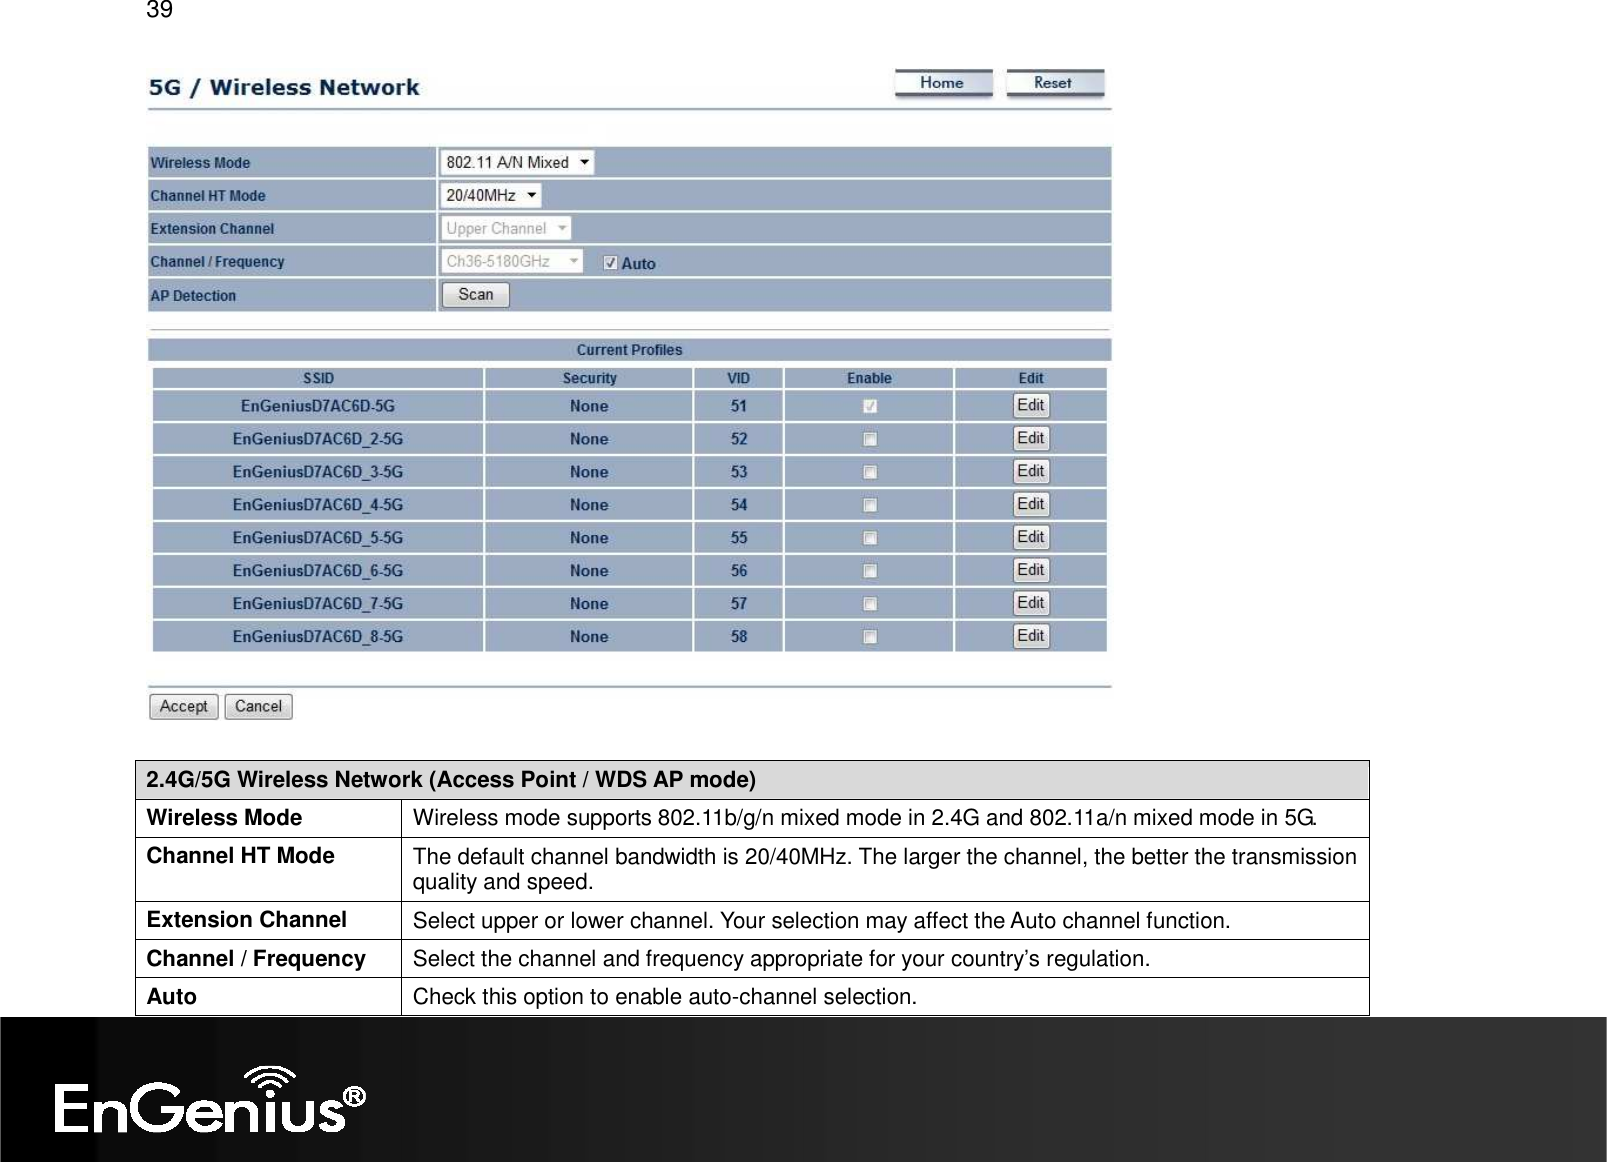Click the Security column header

(589, 378)
